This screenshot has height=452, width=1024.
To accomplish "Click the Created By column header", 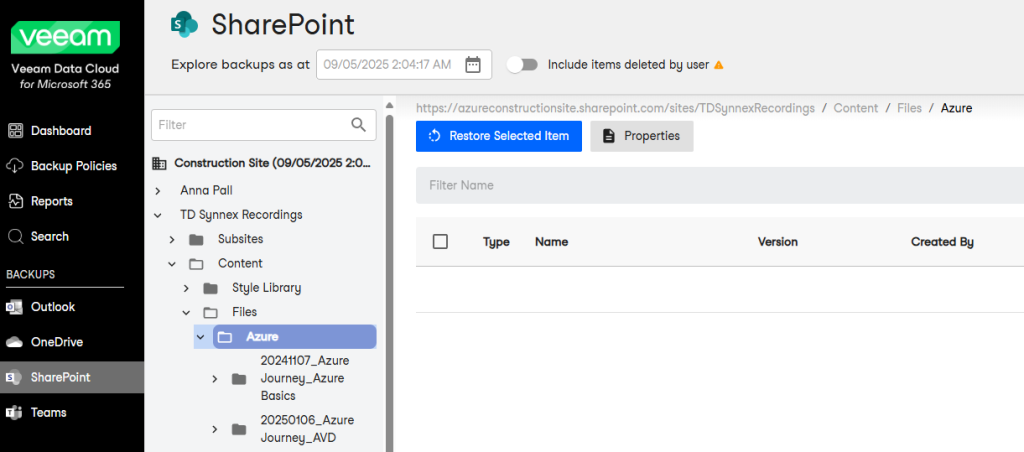I will click(x=942, y=242).
